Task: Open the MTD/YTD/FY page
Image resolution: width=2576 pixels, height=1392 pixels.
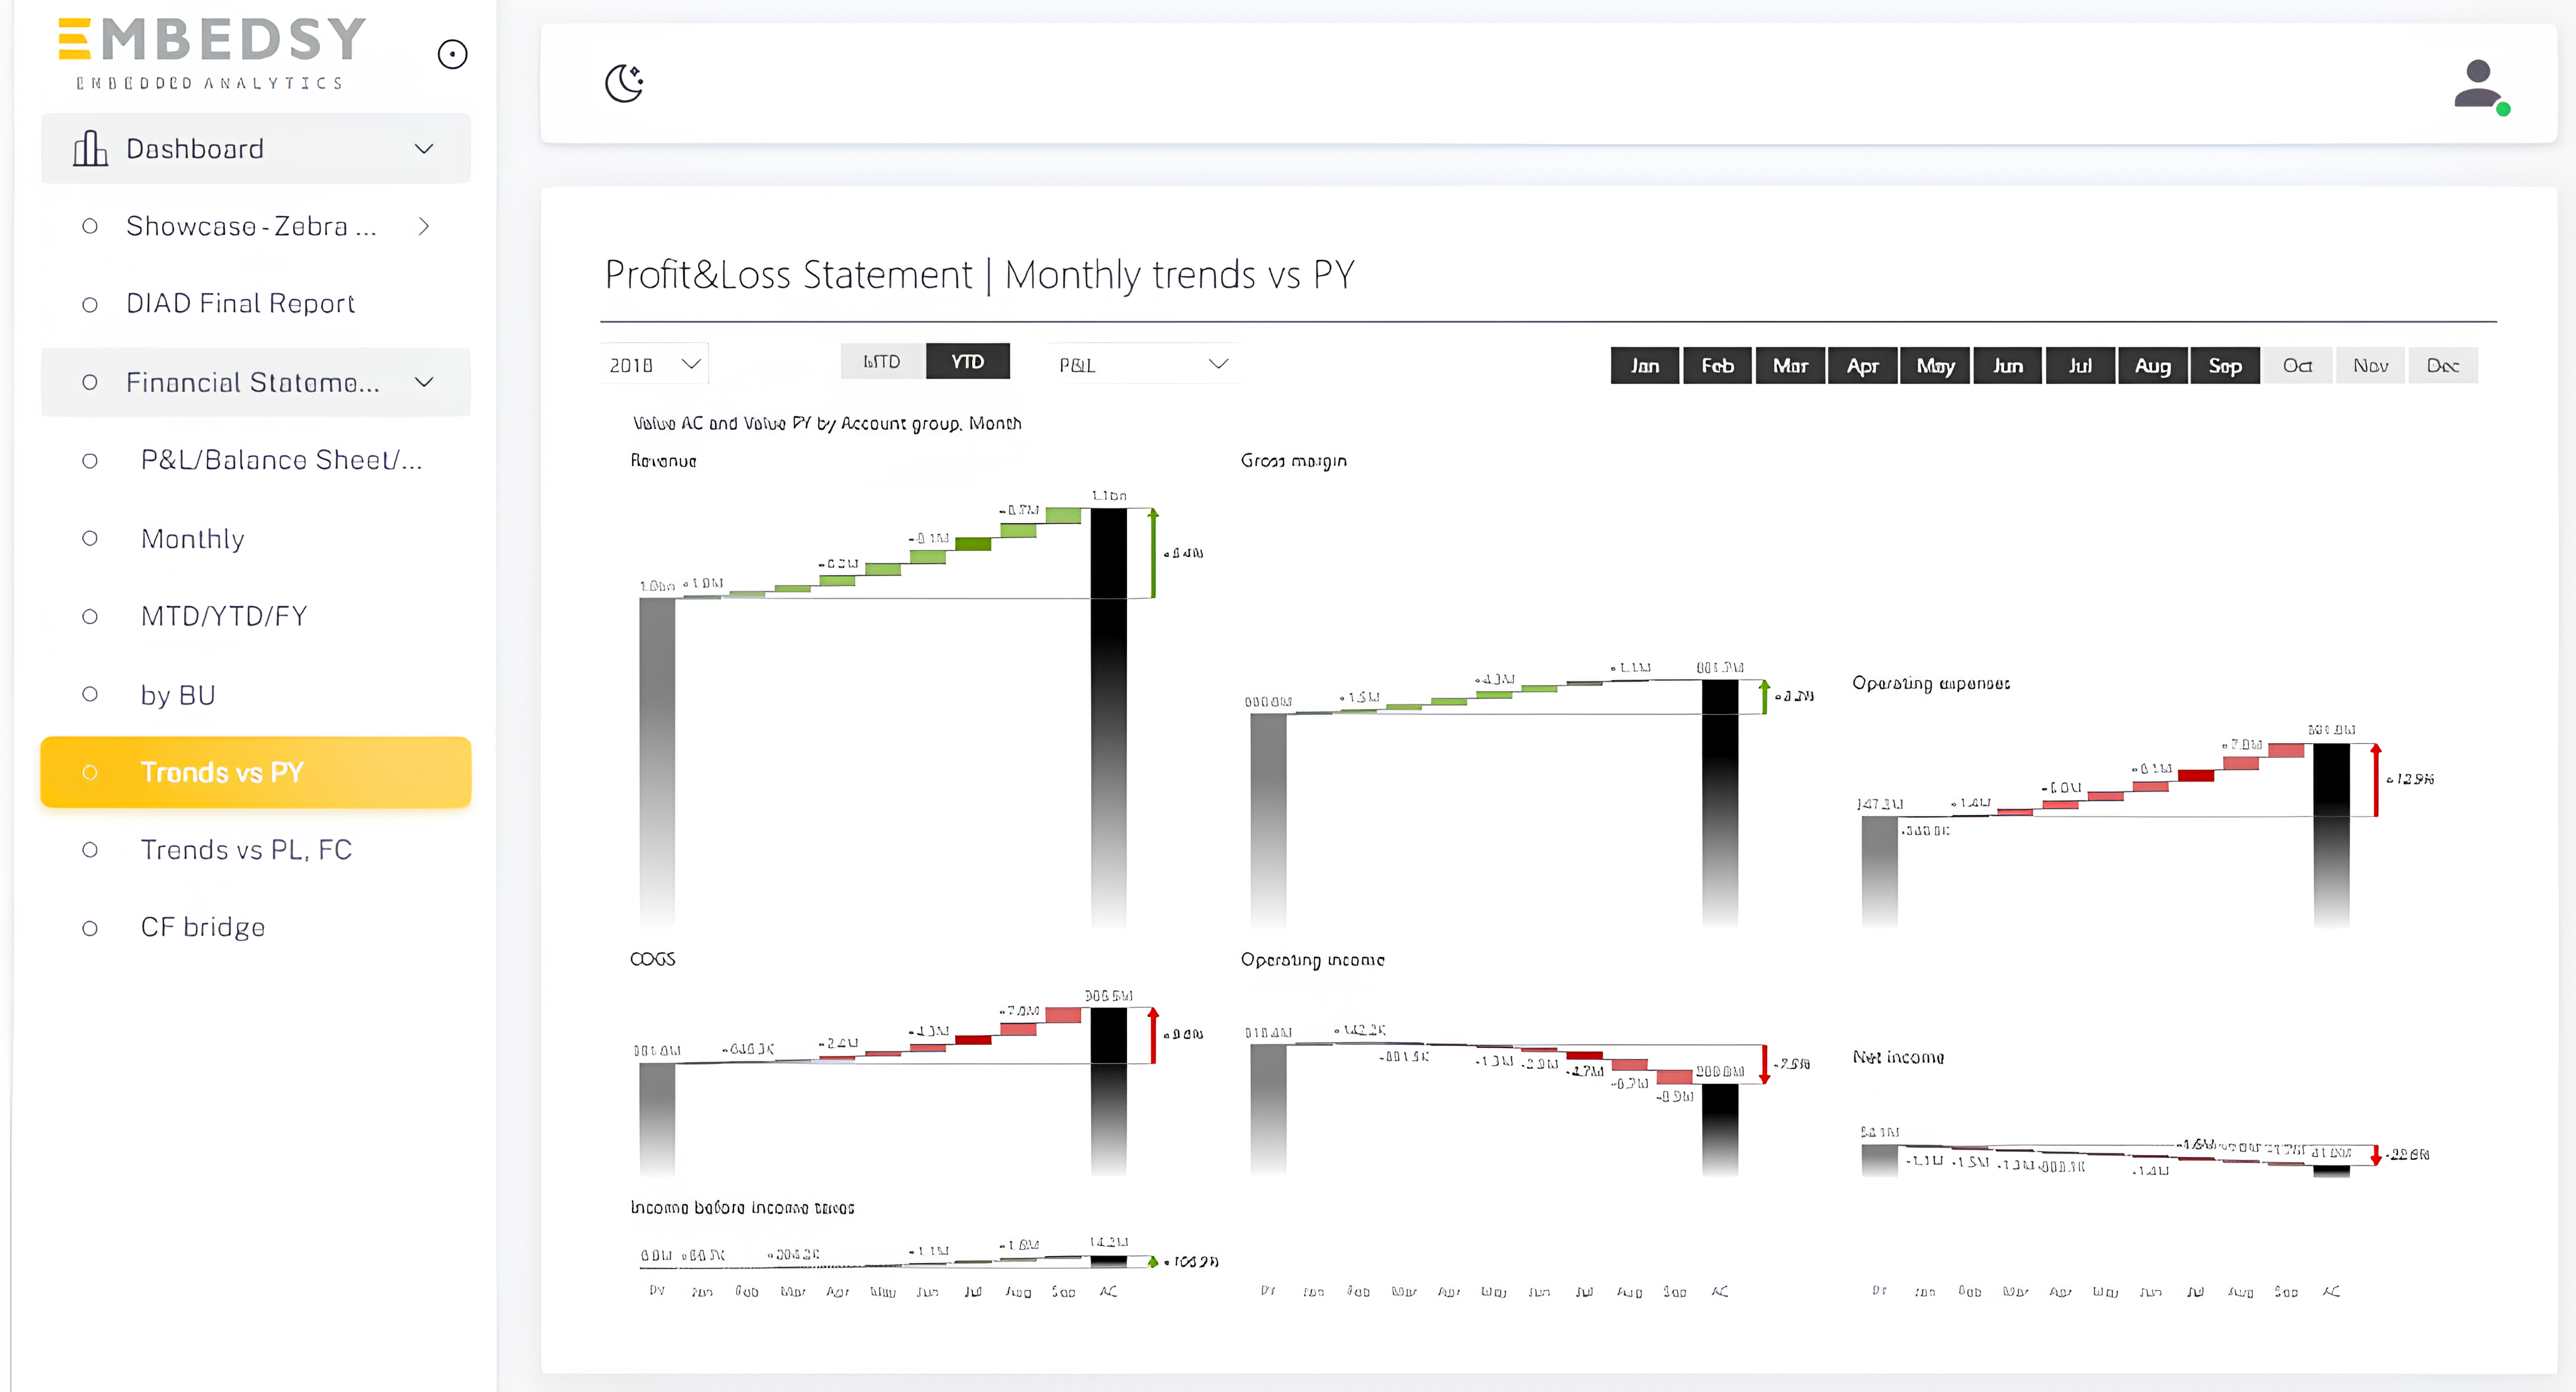Action: [x=224, y=616]
